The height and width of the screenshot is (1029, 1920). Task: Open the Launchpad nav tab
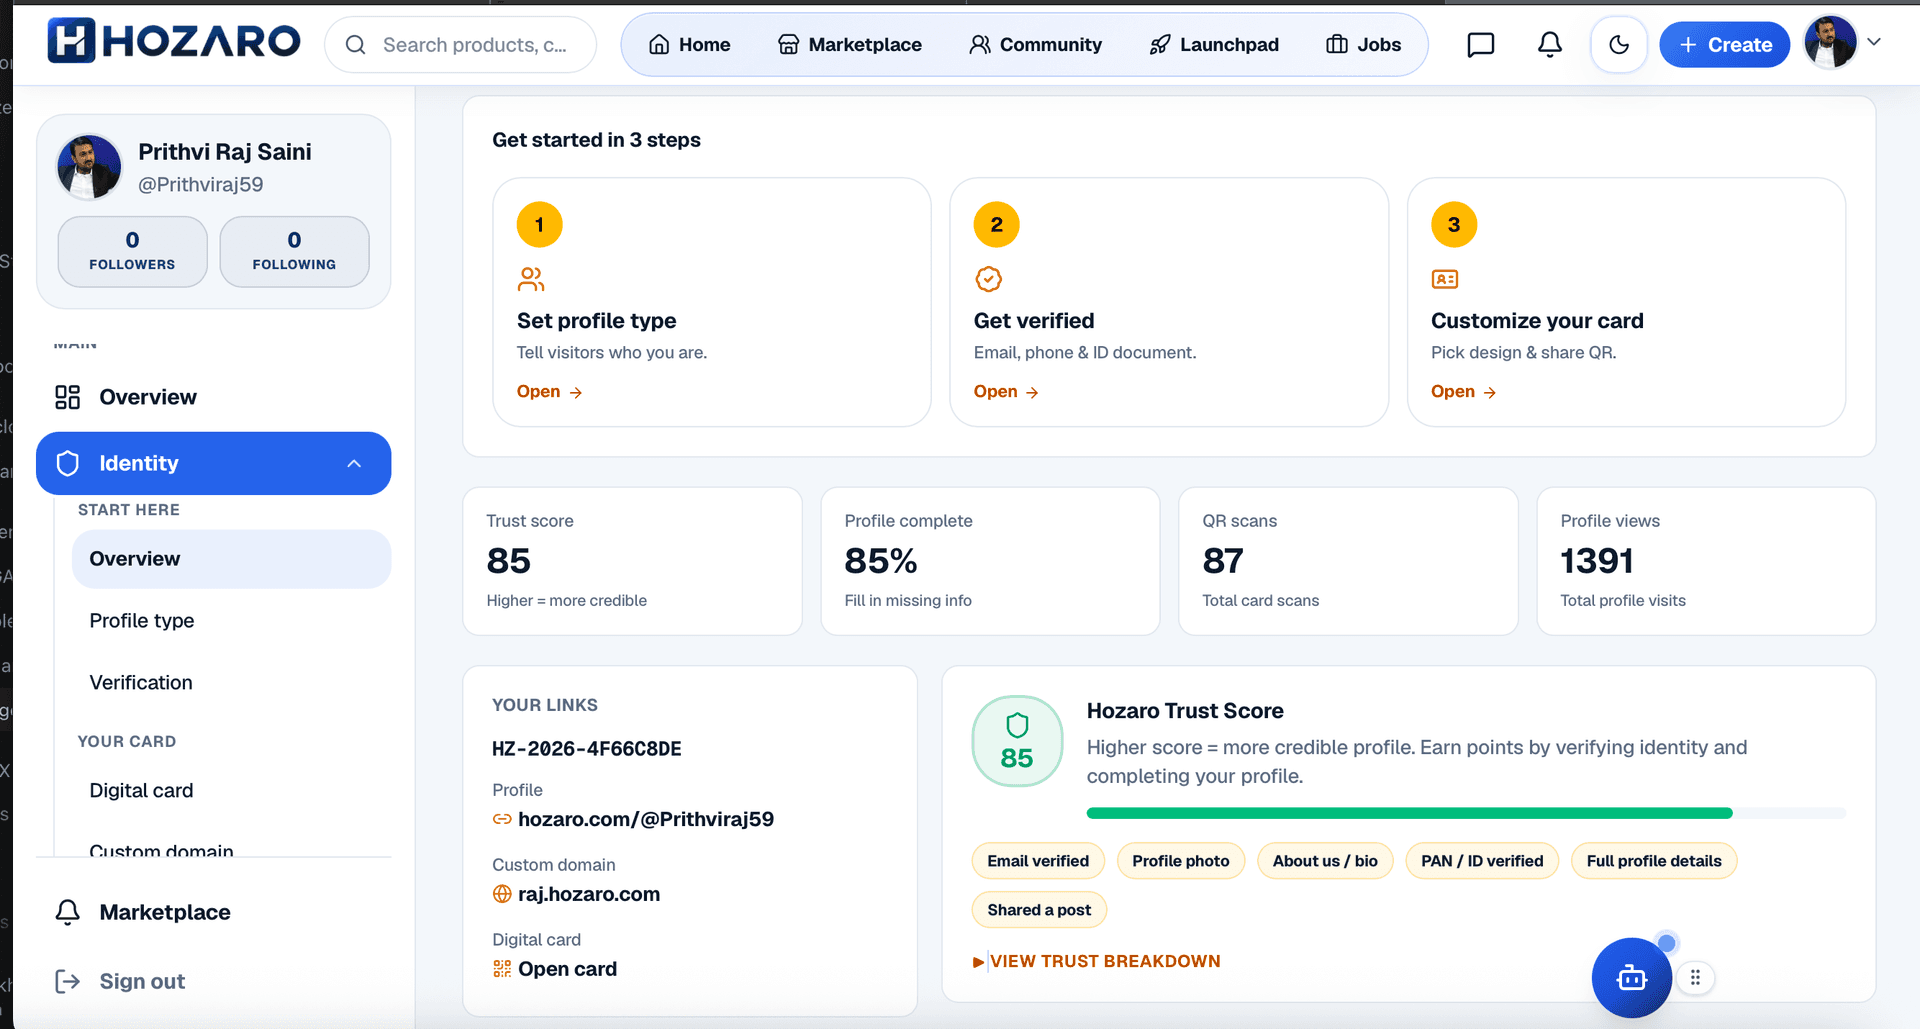click(x=1214, y=45)
